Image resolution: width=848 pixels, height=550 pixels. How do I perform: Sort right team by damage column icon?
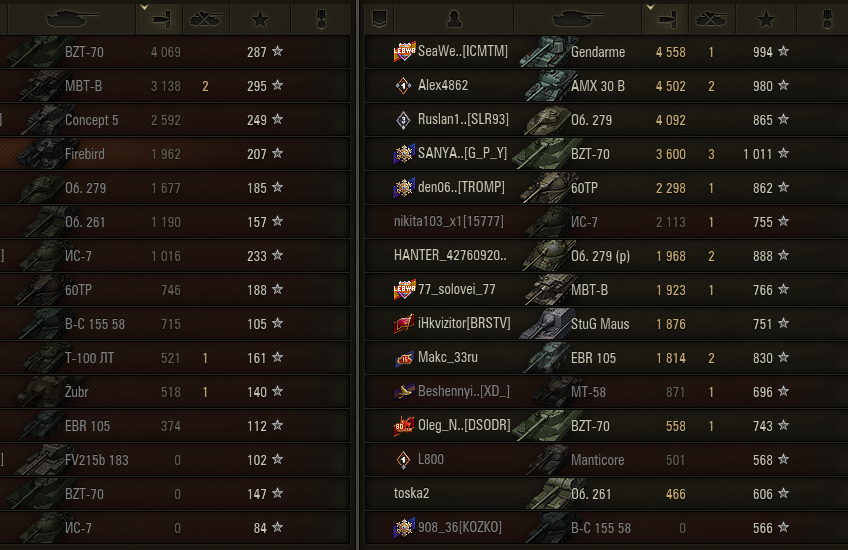point(666,19)
